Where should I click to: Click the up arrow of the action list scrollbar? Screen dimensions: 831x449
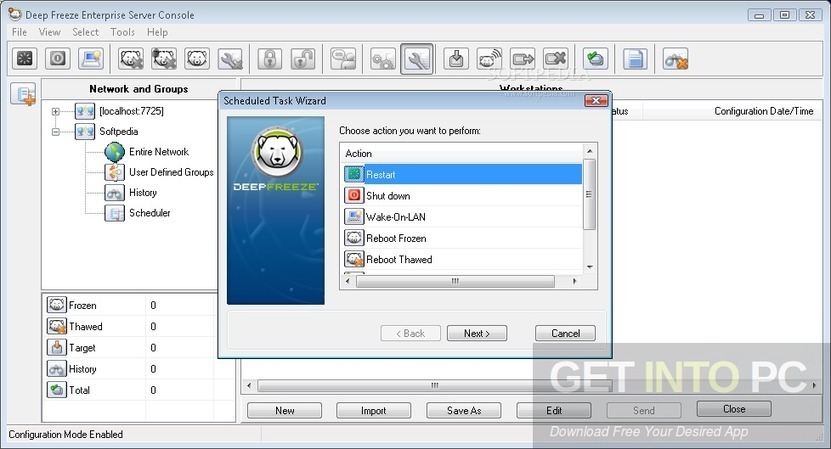pyautogui.click(x=589, y=152)
